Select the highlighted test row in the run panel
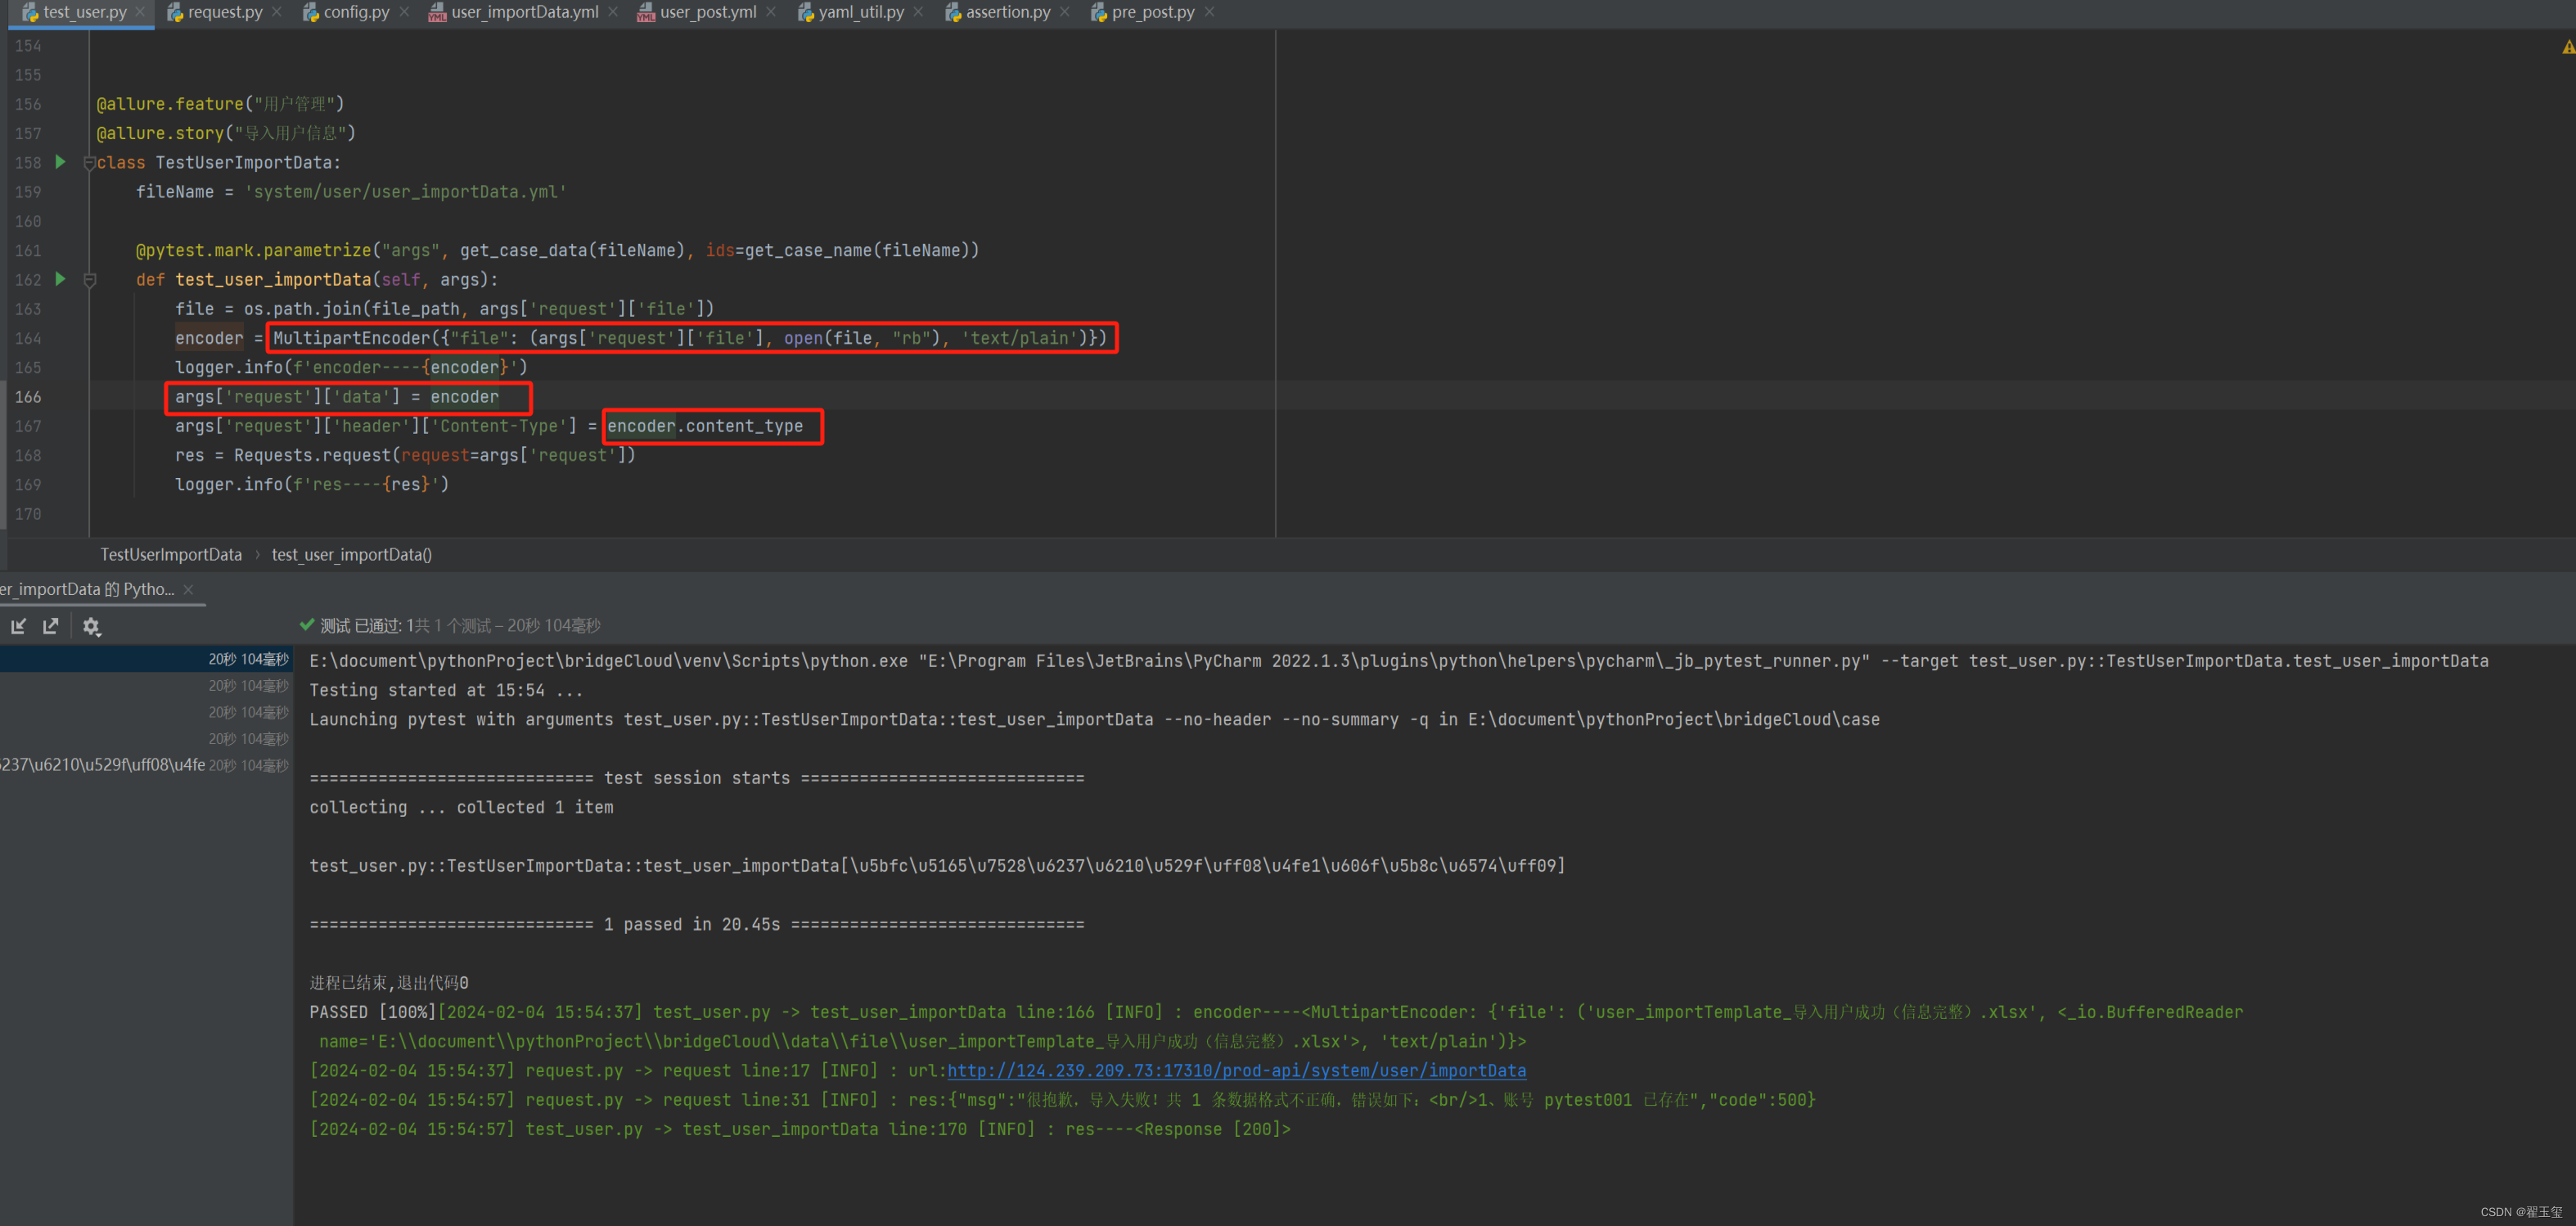This screenshot has width=2576, height=1226. [145, 658]
